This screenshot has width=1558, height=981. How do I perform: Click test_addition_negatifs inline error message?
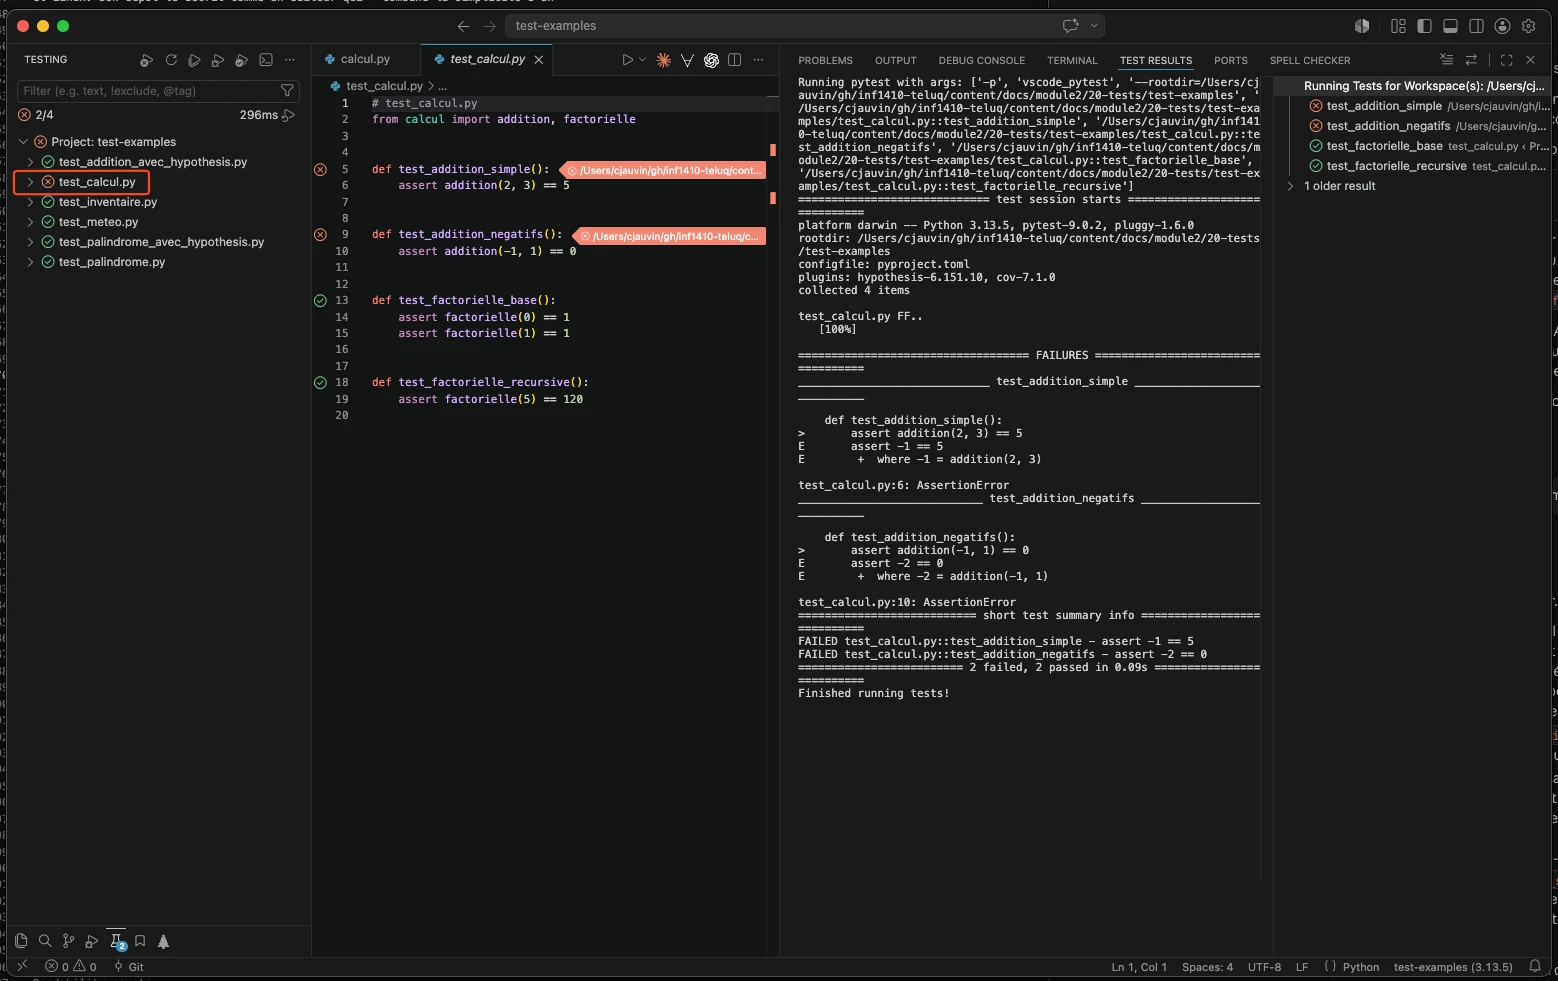tap(670, 236)
